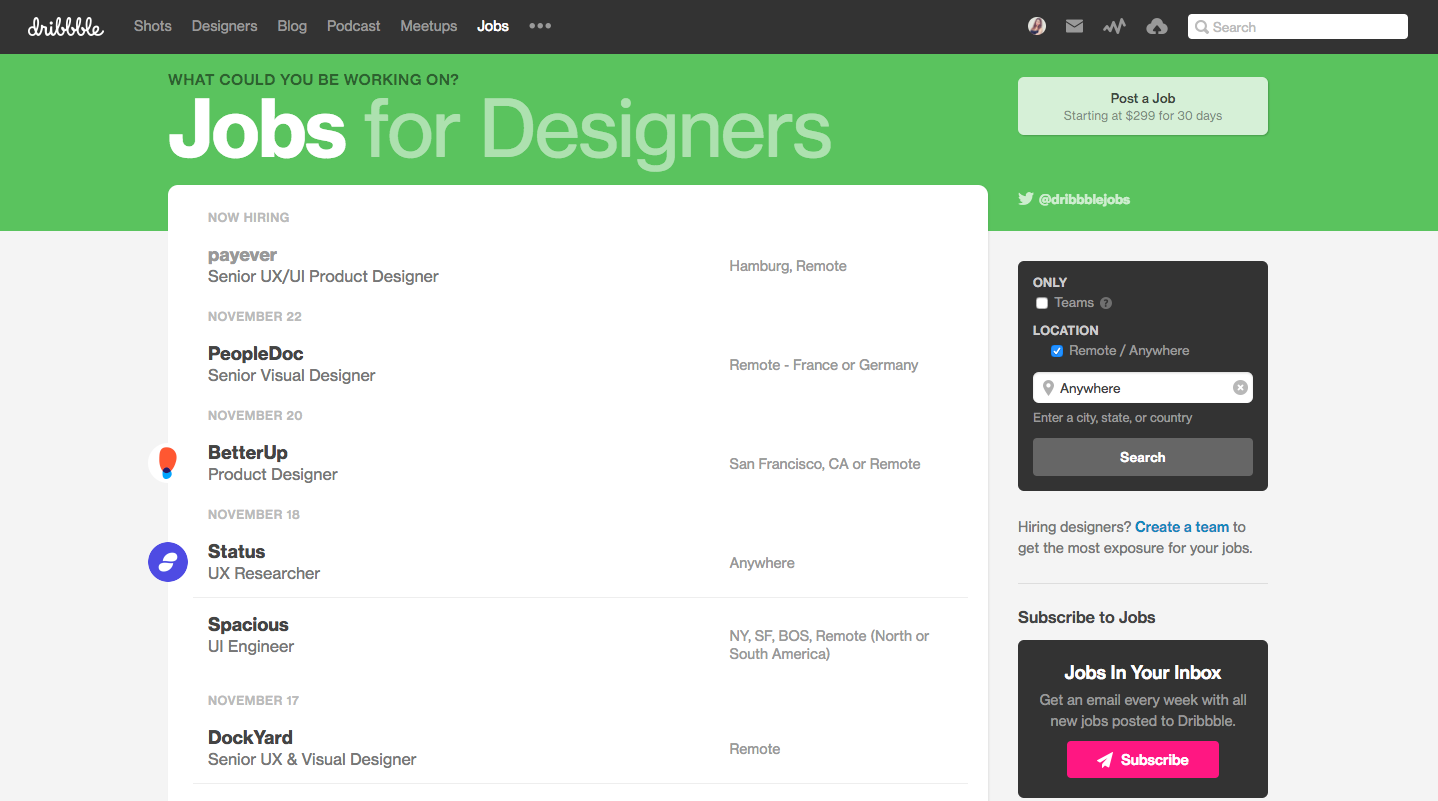Toggle the Teams only checkbox
The image size is (1438, 801).
pyautogui.click(x=1042, y=303)
